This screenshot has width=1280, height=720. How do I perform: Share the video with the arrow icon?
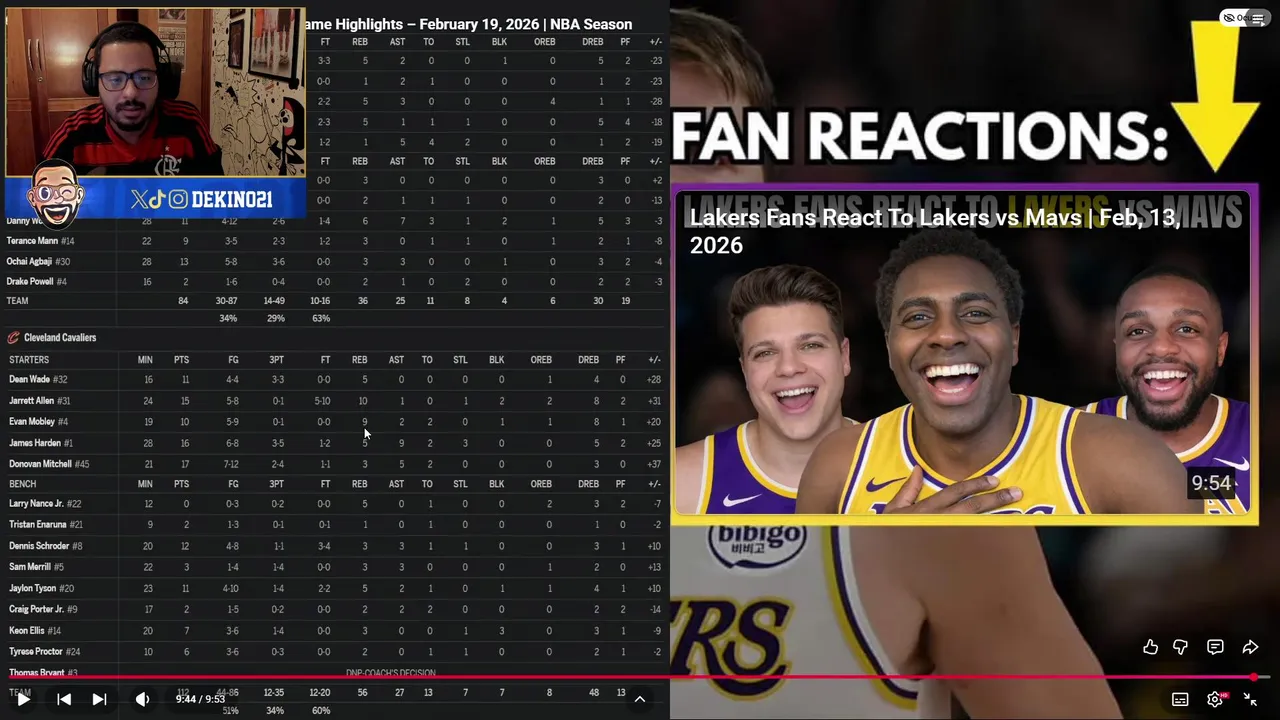1250,647
